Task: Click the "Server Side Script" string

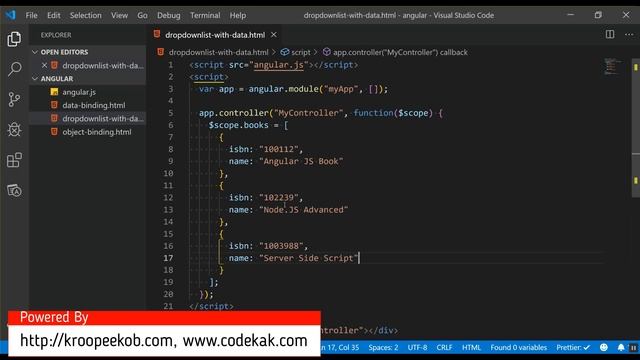Action: pyautogui.click(x=309, y=258)
